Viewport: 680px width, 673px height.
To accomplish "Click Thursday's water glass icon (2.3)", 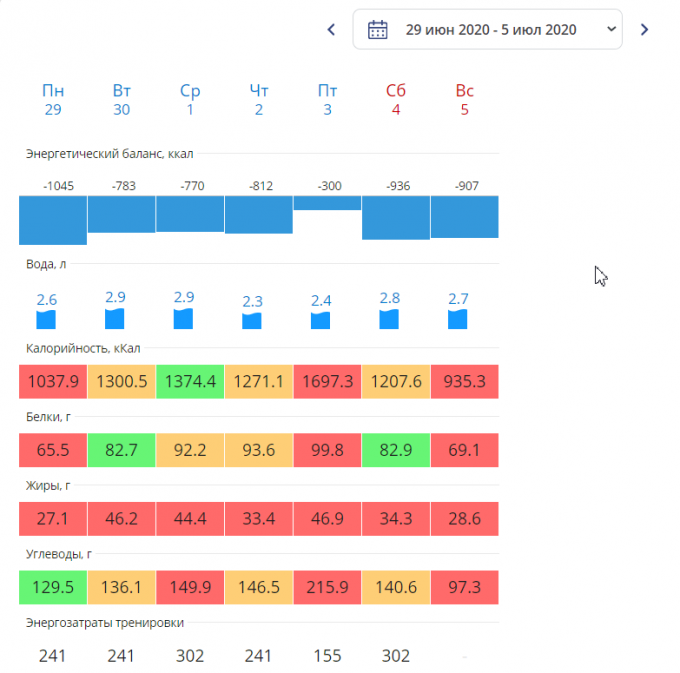I will [x=252, y=320].
